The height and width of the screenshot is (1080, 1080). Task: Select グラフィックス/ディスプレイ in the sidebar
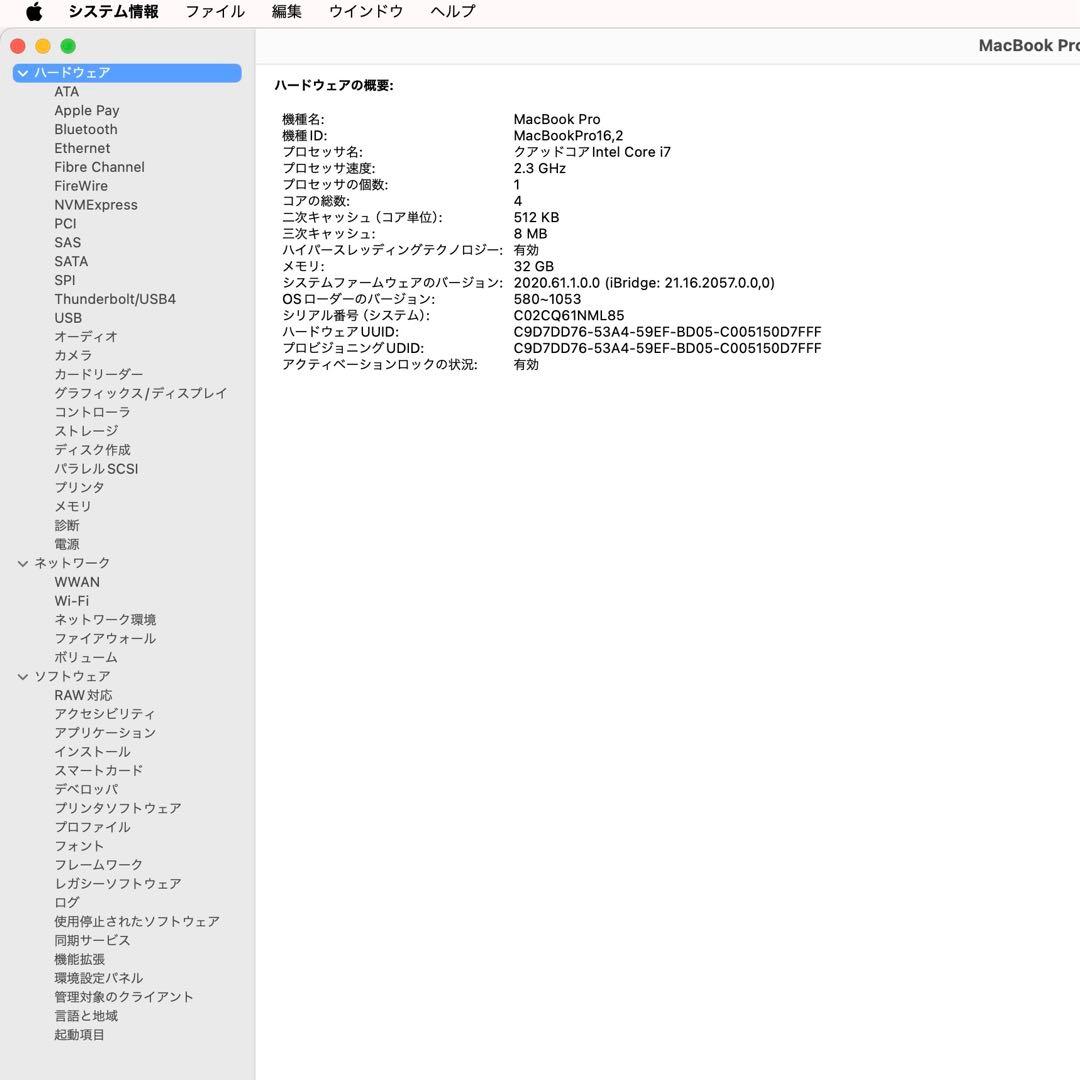click(x=141, y=393)
